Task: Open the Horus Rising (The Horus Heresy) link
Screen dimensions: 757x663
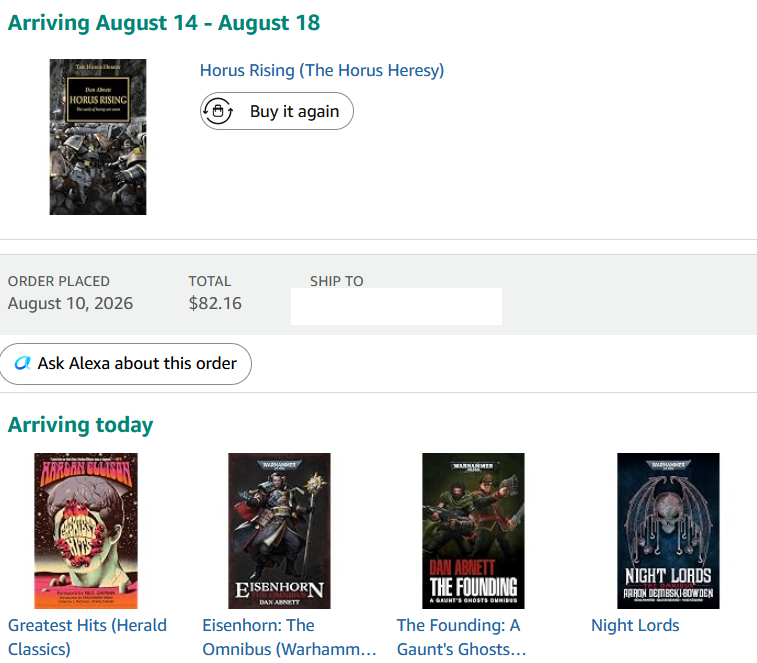Action: (x=322, y=71)
